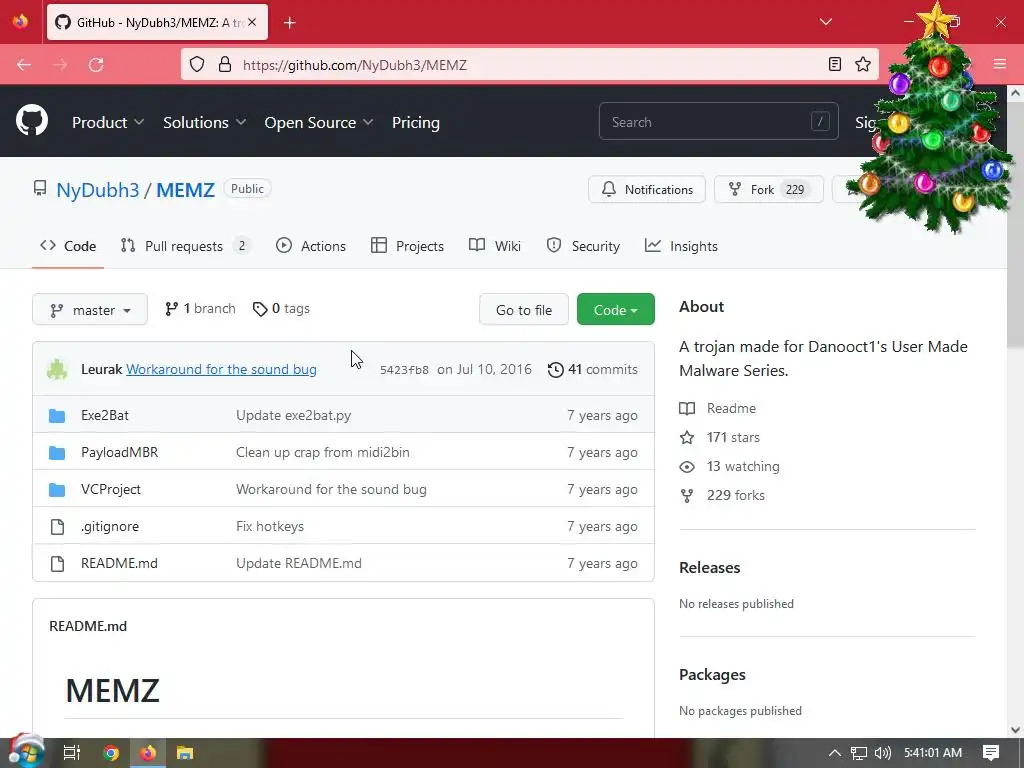Click the .gitignore file icon

coord(57,526)
